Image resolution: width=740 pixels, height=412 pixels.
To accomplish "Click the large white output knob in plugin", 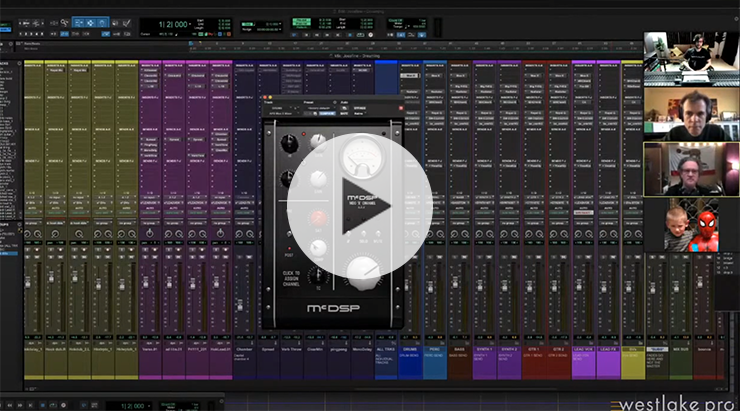I will click(x=362, y=272).
